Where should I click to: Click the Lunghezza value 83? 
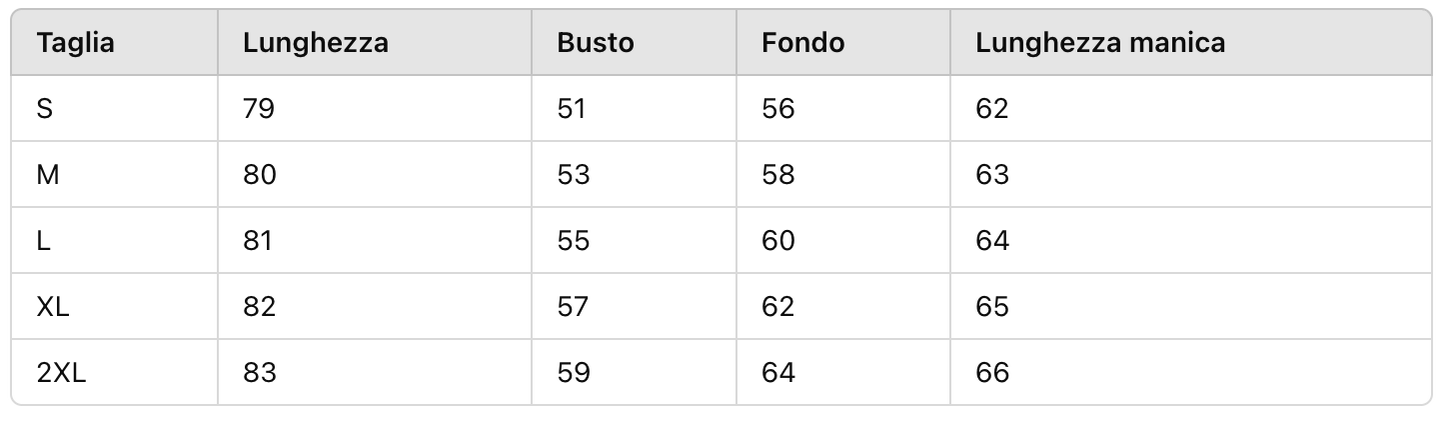click(259, 373)
